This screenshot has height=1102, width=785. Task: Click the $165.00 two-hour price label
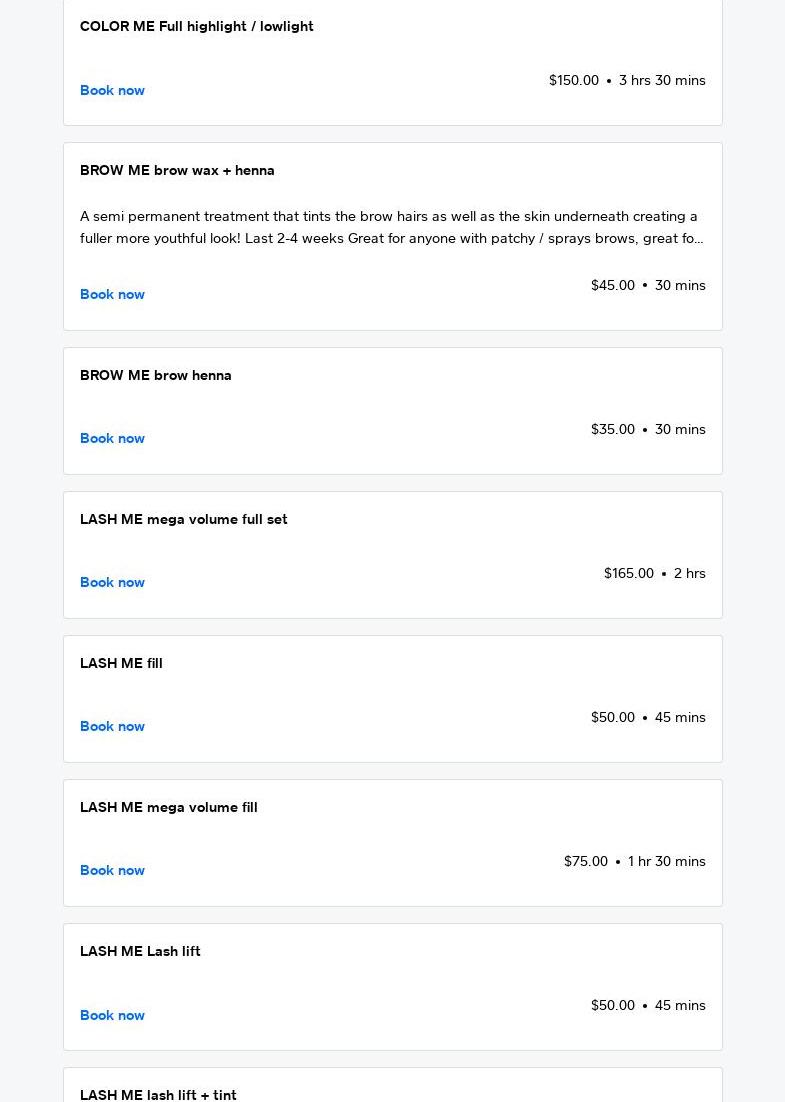point(628,573)
